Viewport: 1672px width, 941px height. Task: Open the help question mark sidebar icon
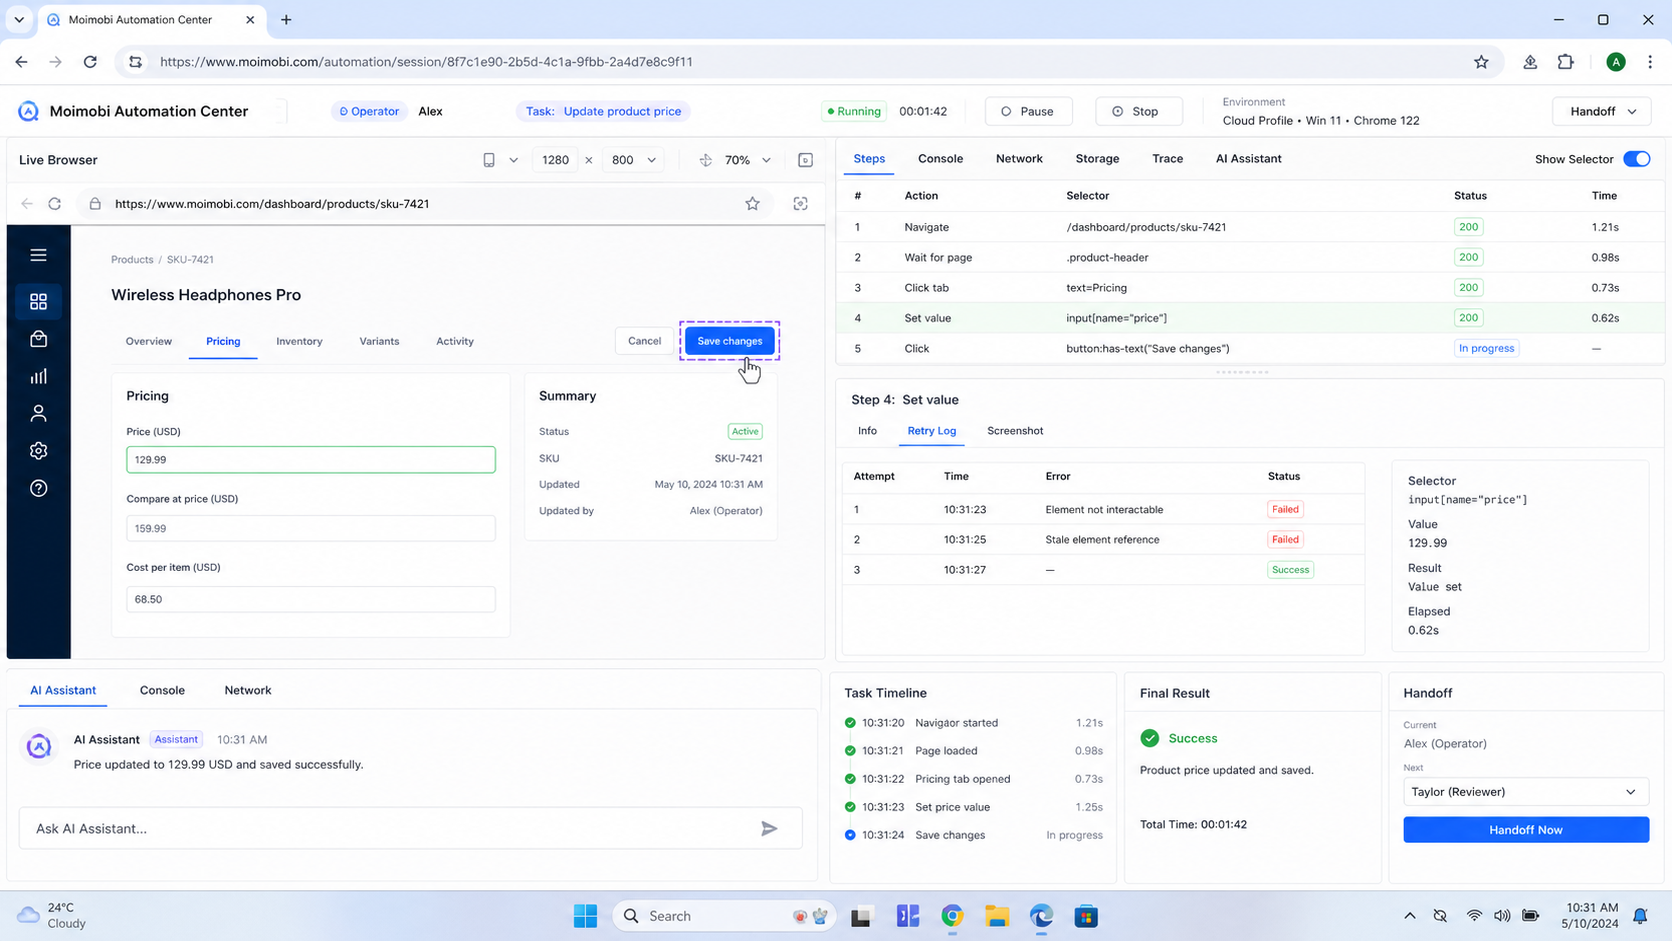pos(38,488)
